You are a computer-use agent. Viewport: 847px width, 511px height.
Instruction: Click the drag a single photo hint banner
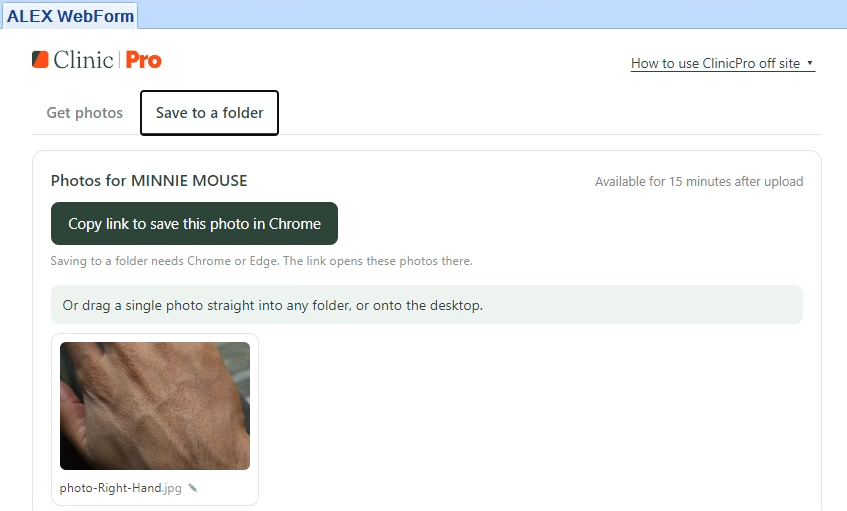[427, 305]
